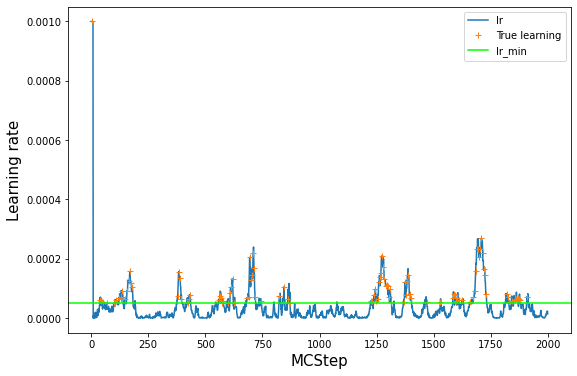577x376 pixels.
Task: Click the 0.0010 y-axis tick label
Action: click(x=44, y=22)
